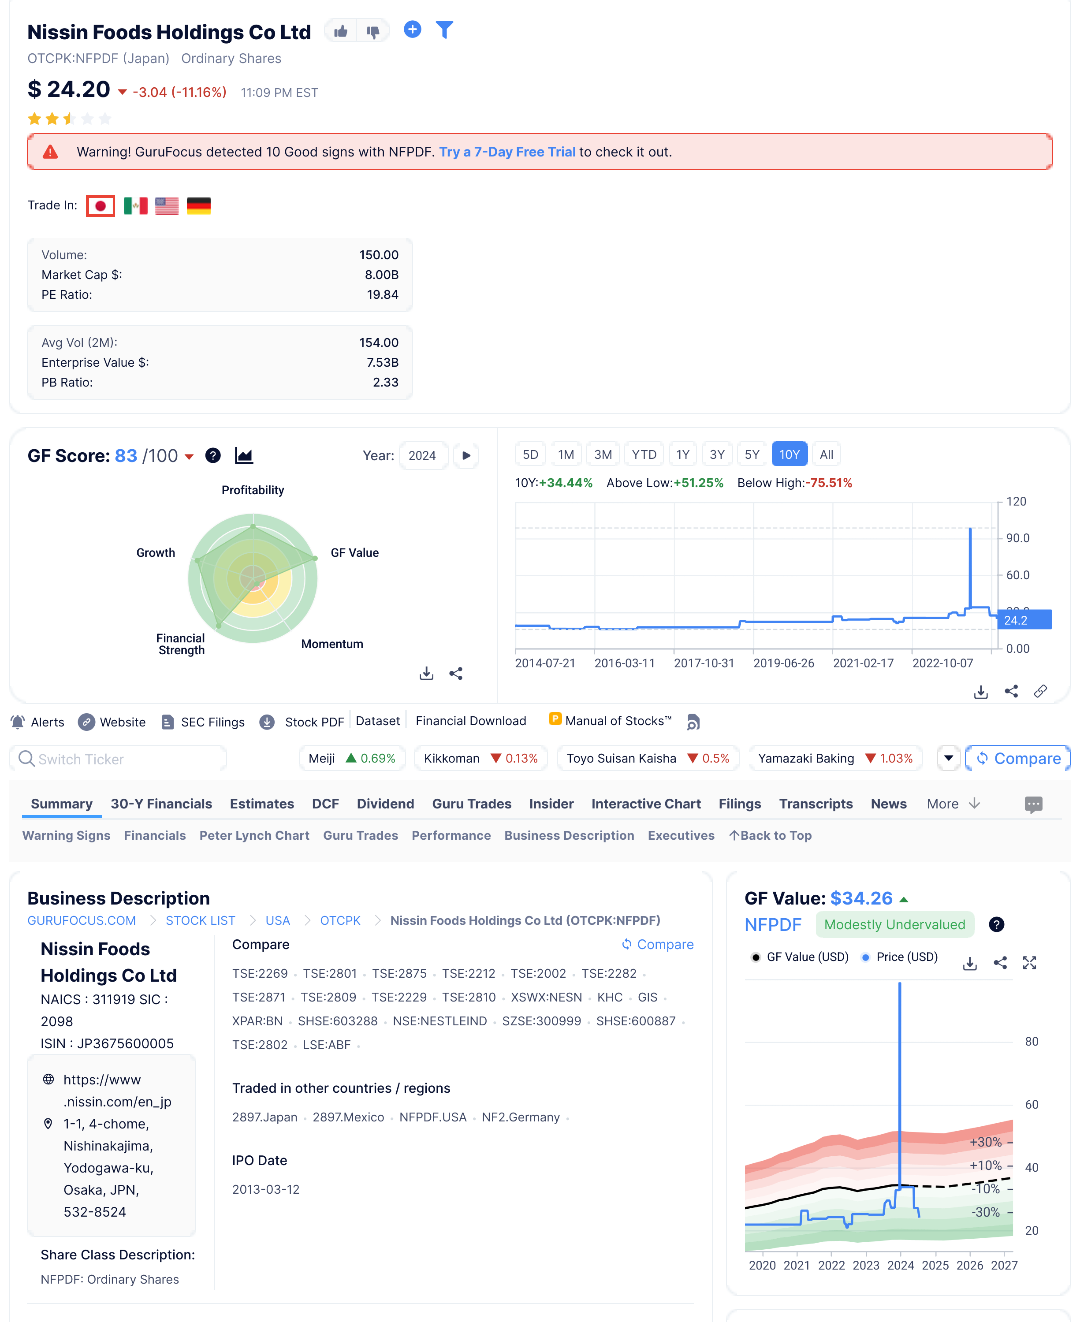Toggle GF Value (USD) legend series

[x=800, y=957]
